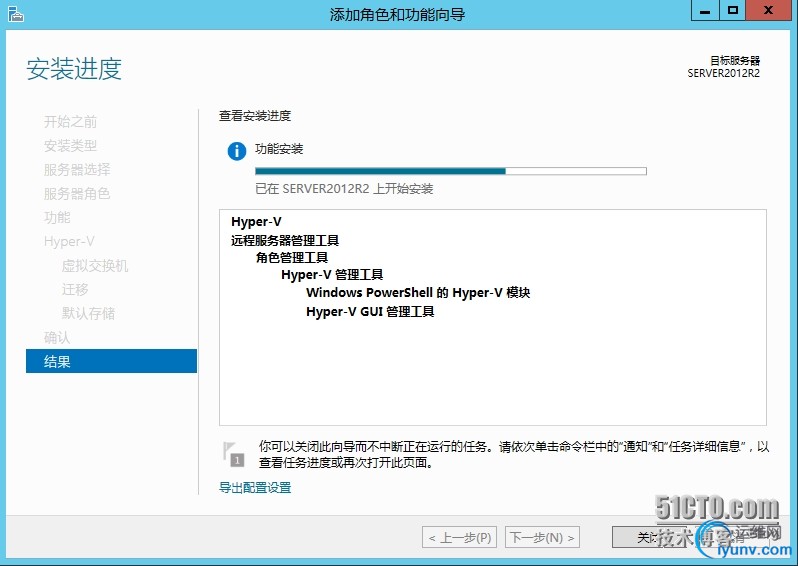Select the 服务器选择 step in sidebar
The width and height of the screenshot is (798, 566).
pos(77,169)
